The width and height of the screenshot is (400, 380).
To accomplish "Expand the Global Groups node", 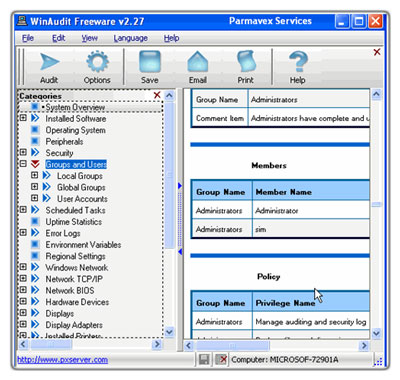I will (34, 187).
